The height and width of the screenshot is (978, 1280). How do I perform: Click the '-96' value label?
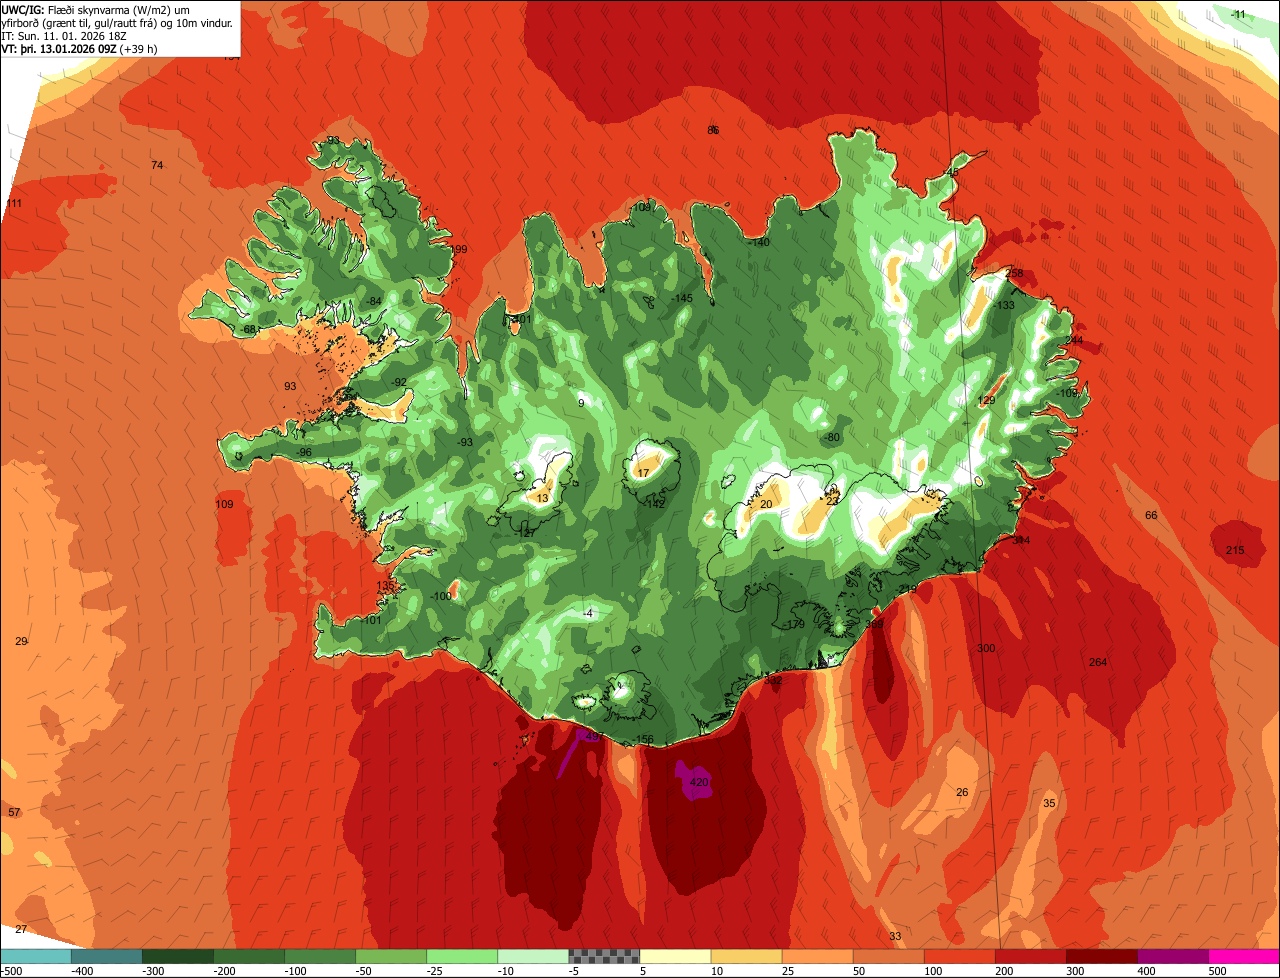coord(305,452)
